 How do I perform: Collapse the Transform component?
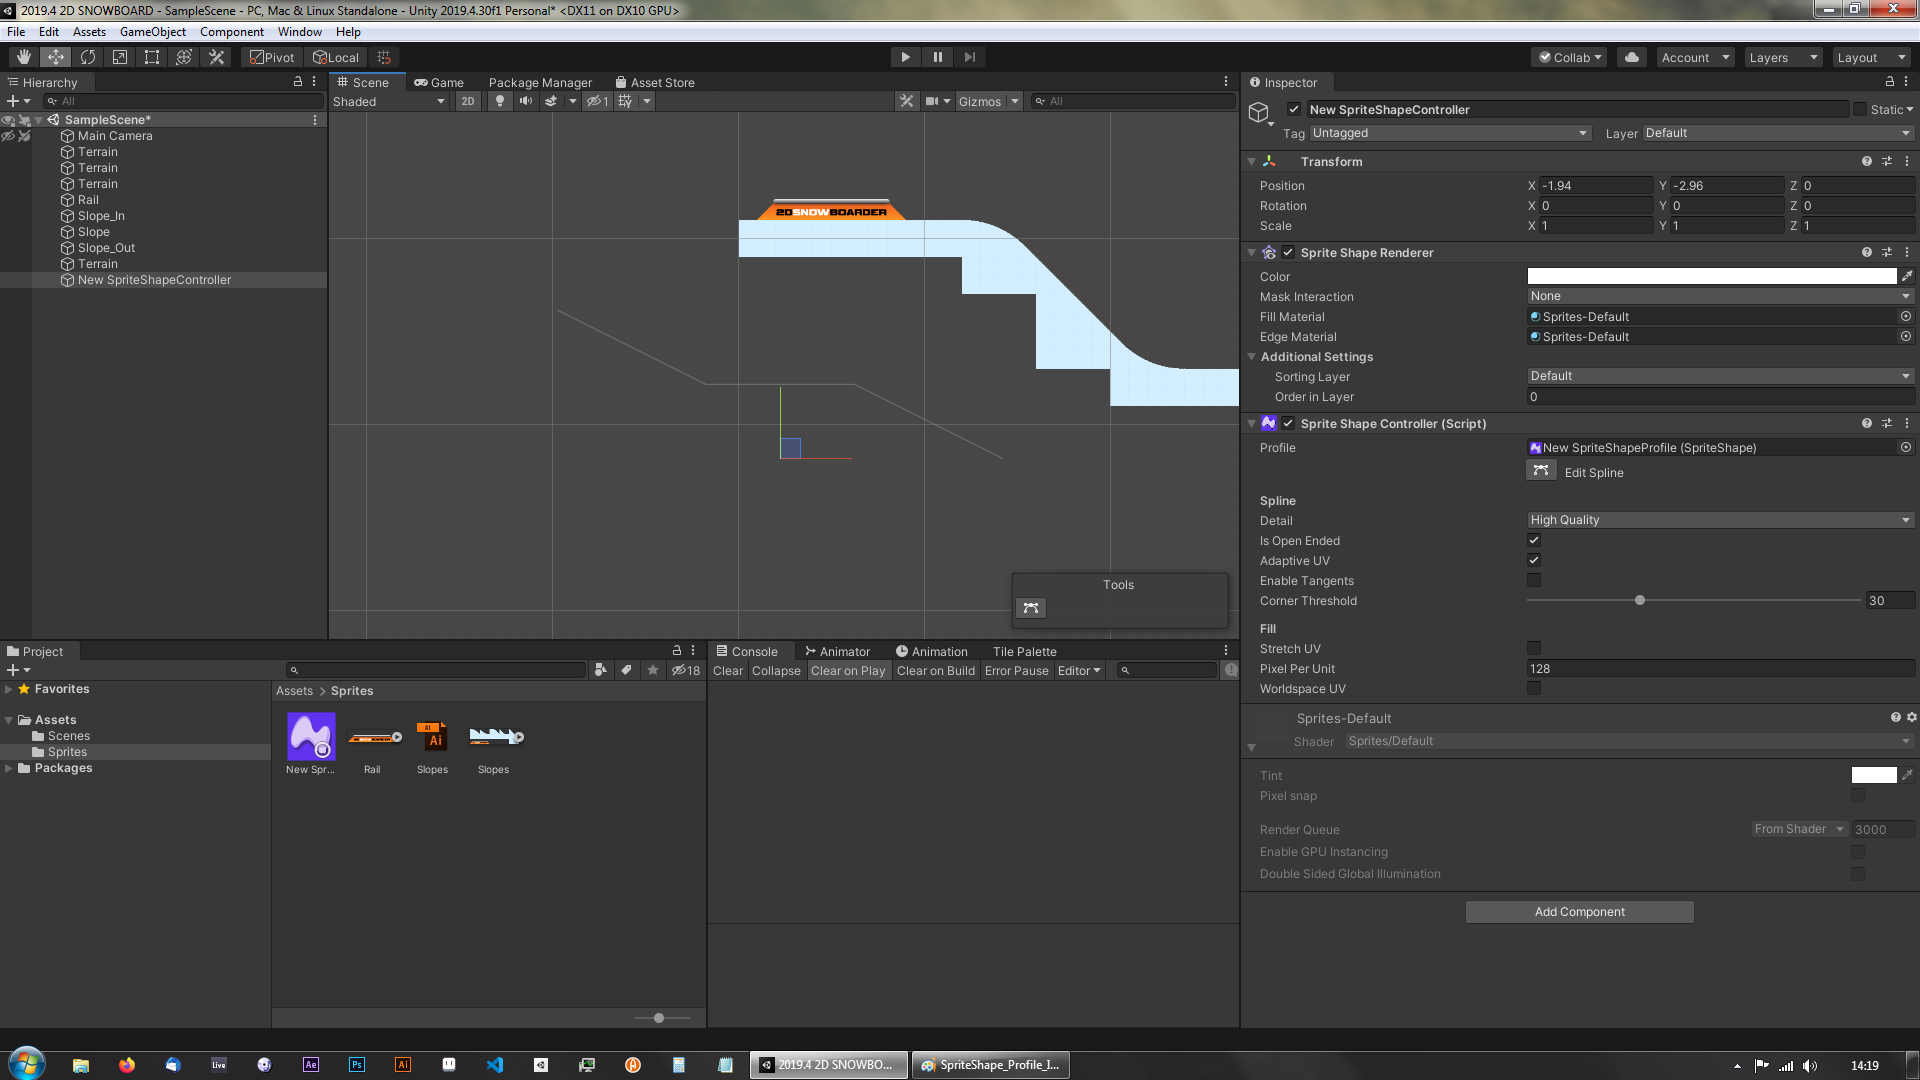pos(1251,161)
